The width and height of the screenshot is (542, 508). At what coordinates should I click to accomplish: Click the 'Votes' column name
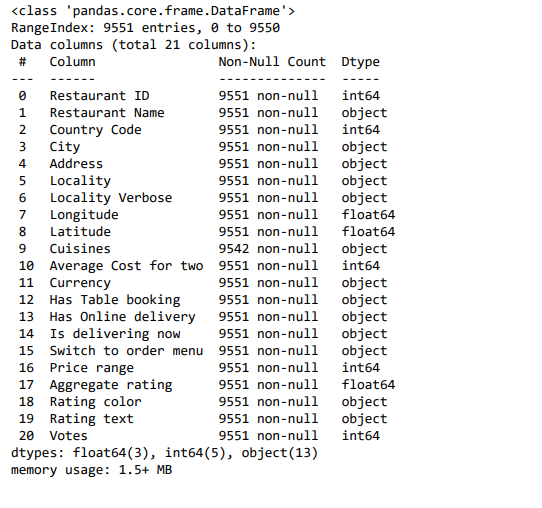(x=69, y=436)
